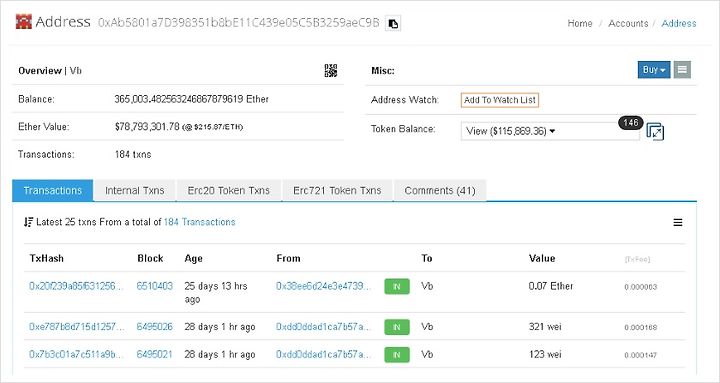This screenshot has width=720, height=383.
Task: Open transaction hash 0xe787b8d715d1257
Action: (76, 327)
